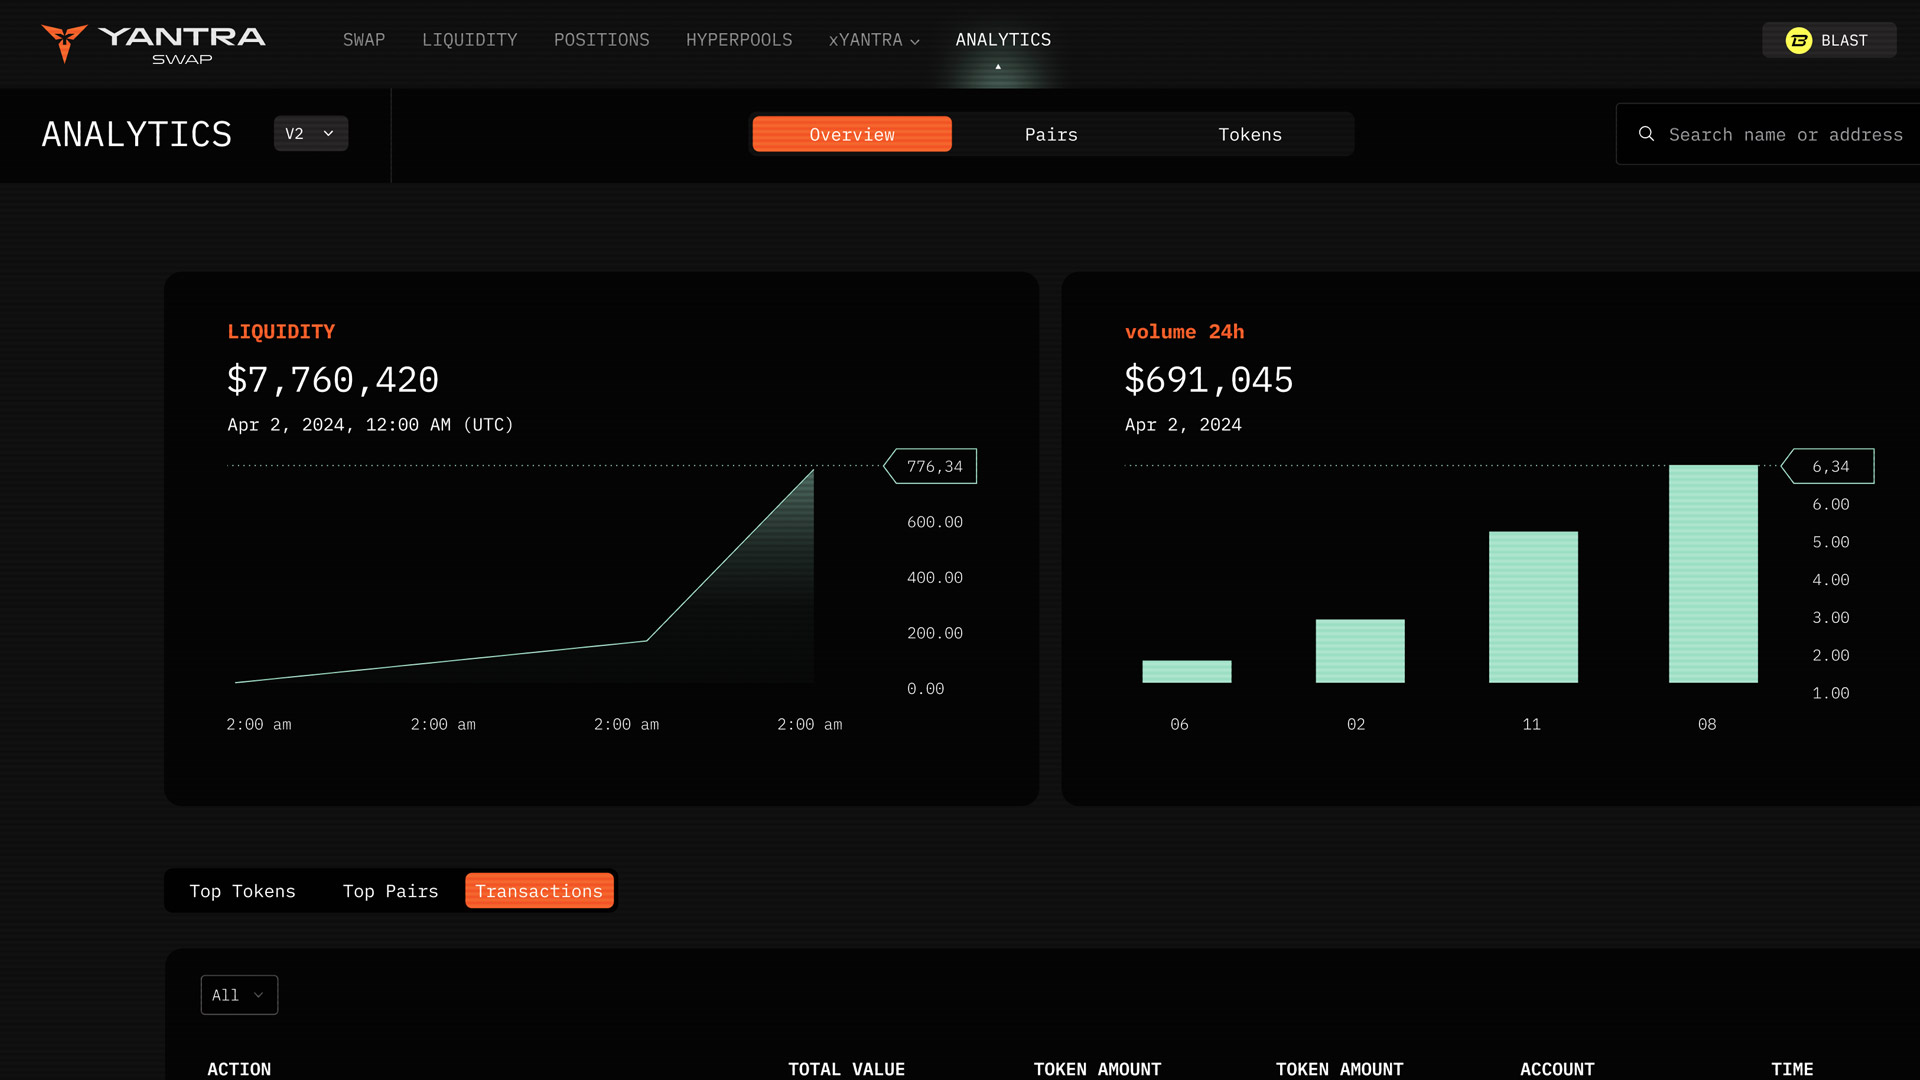Click the search magnifier icon
Screen dimensions: 1920x1080
(1646, 134)
